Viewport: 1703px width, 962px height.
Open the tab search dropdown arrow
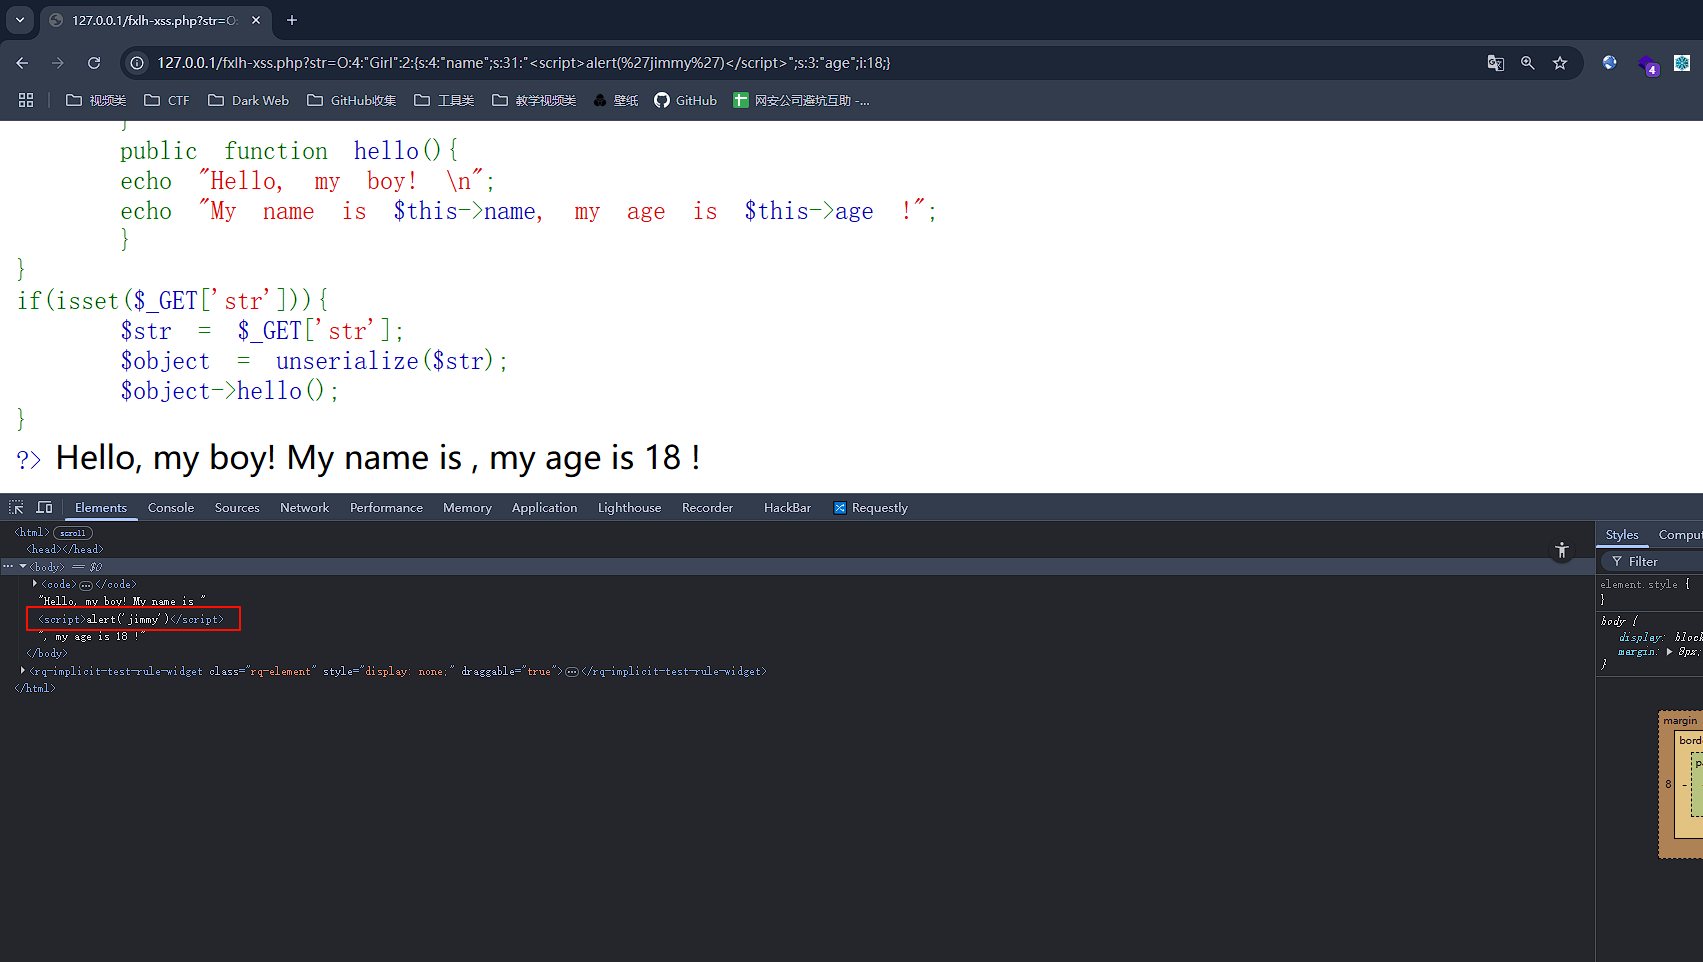pyautogui.click(x=20, y=20)
